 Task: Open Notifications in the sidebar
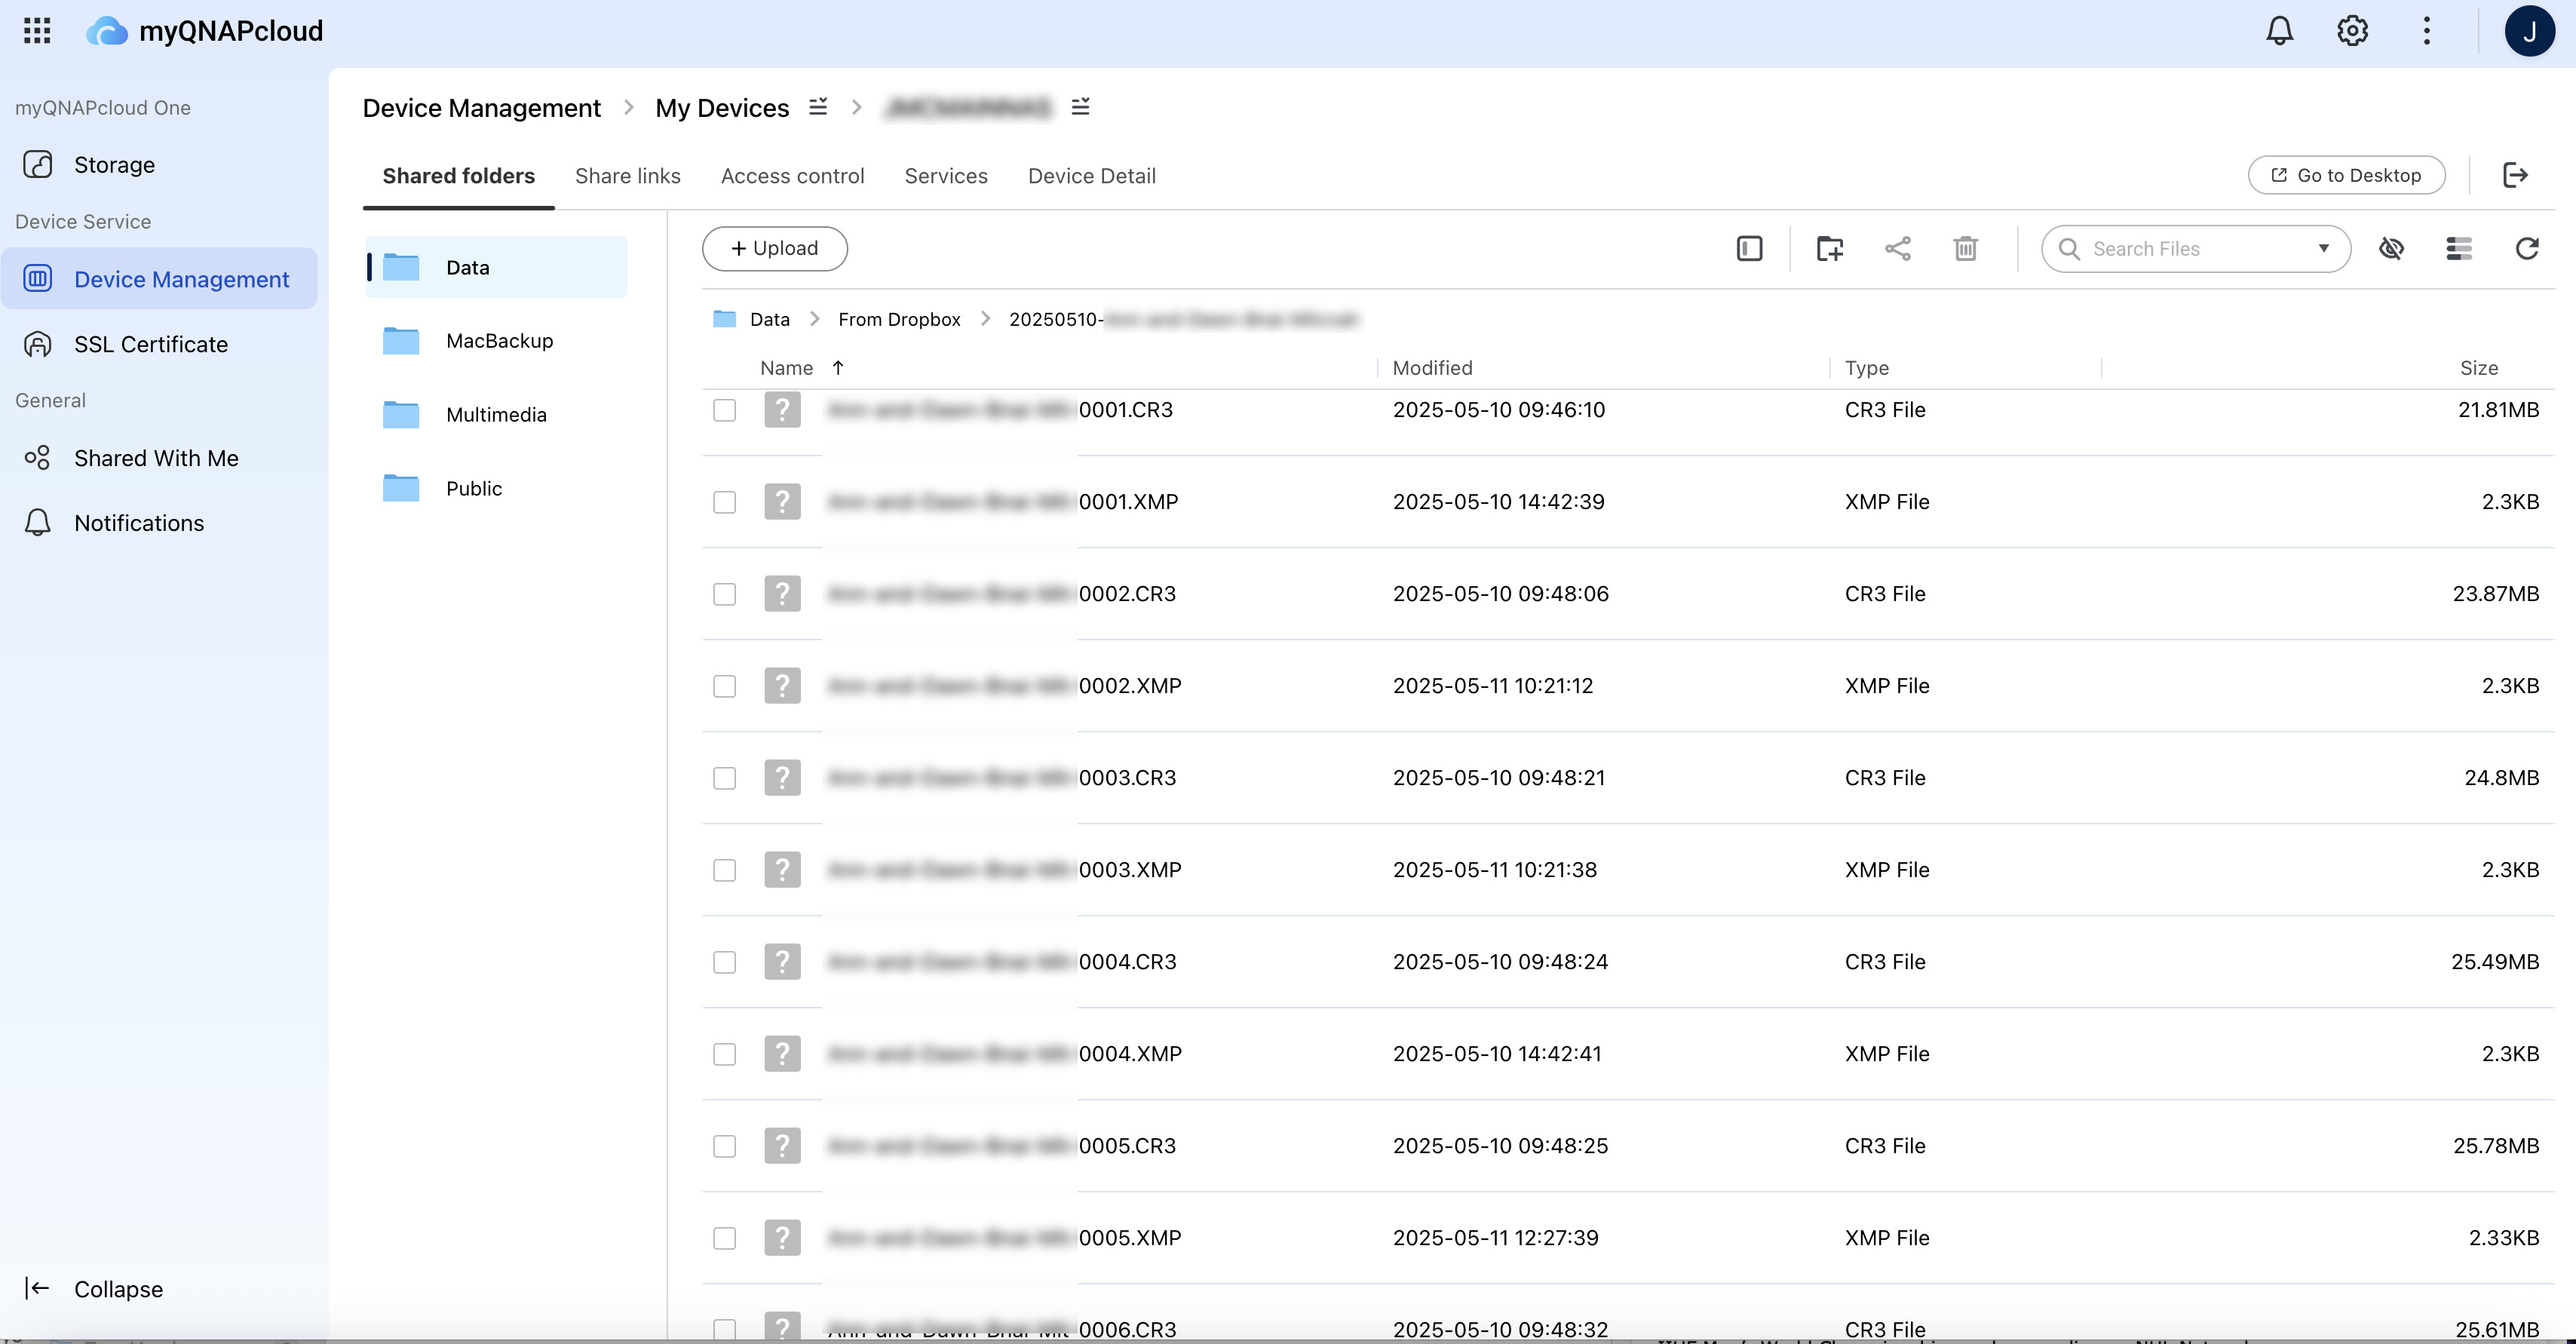tap(160, 523)
